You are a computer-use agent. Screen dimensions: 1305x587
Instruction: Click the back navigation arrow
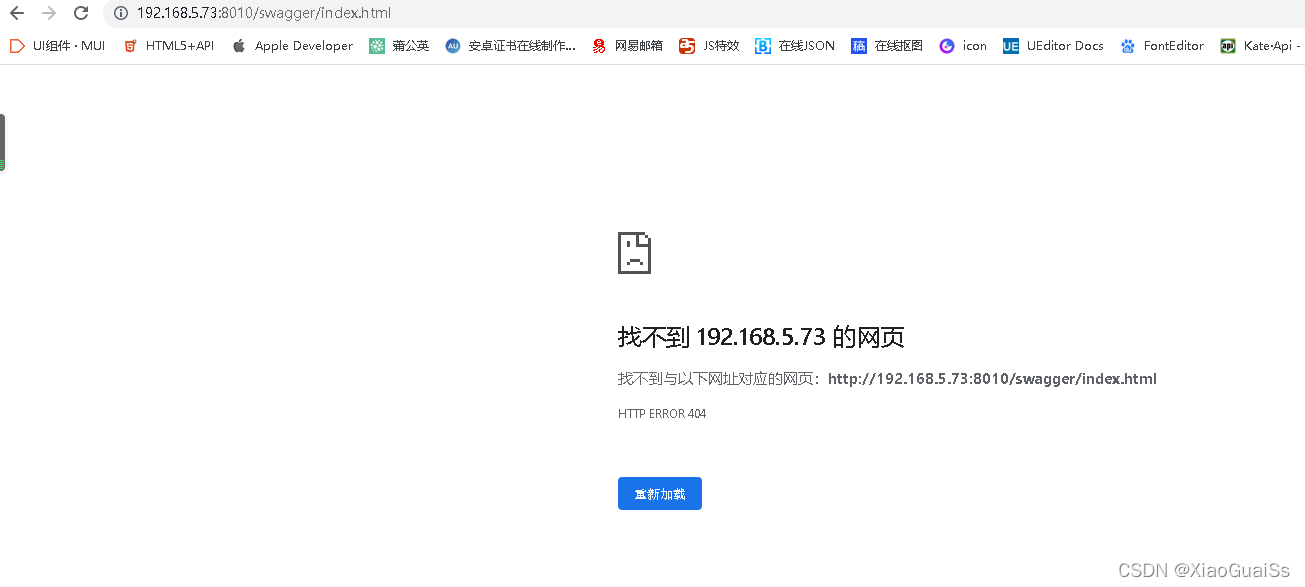[18, 14]
